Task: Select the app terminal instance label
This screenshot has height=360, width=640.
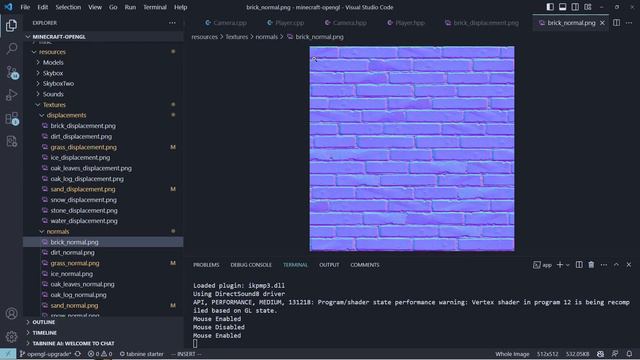Action: point(542,265)
